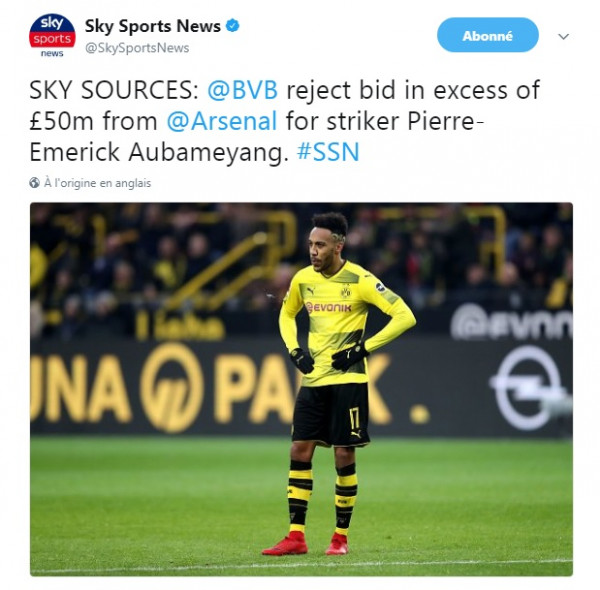Click the Evonik logo on the yellow jersey
This screenshot has width=600, height=590.
[x=328, y=307]
